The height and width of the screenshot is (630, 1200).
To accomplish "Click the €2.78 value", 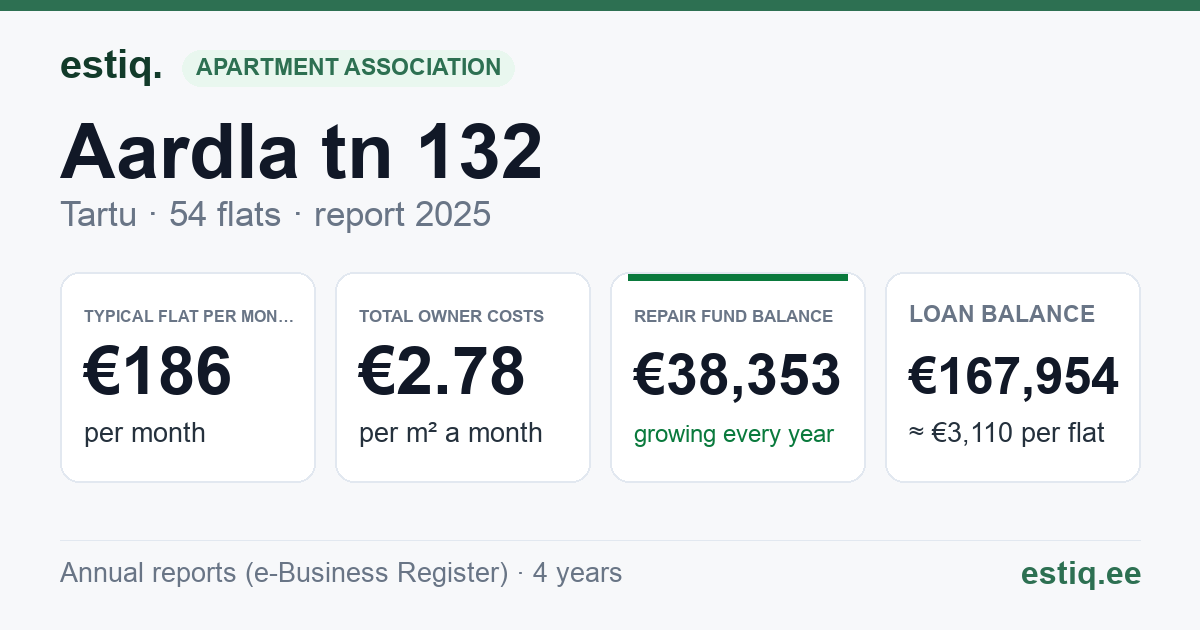I will pos(442,371).
